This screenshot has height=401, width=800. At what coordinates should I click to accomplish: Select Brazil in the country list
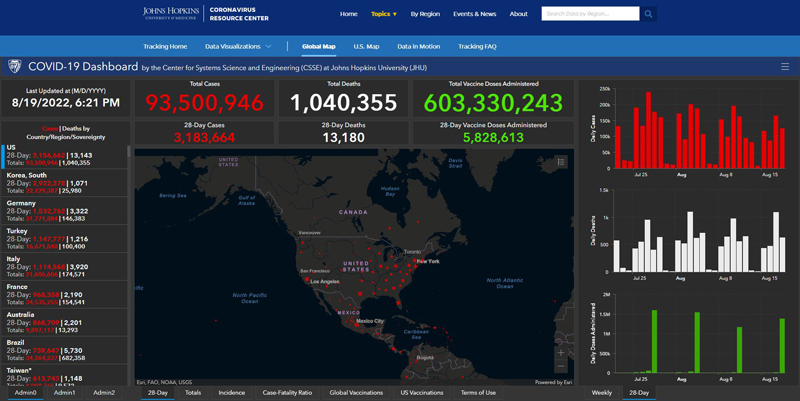pos(64,350)
